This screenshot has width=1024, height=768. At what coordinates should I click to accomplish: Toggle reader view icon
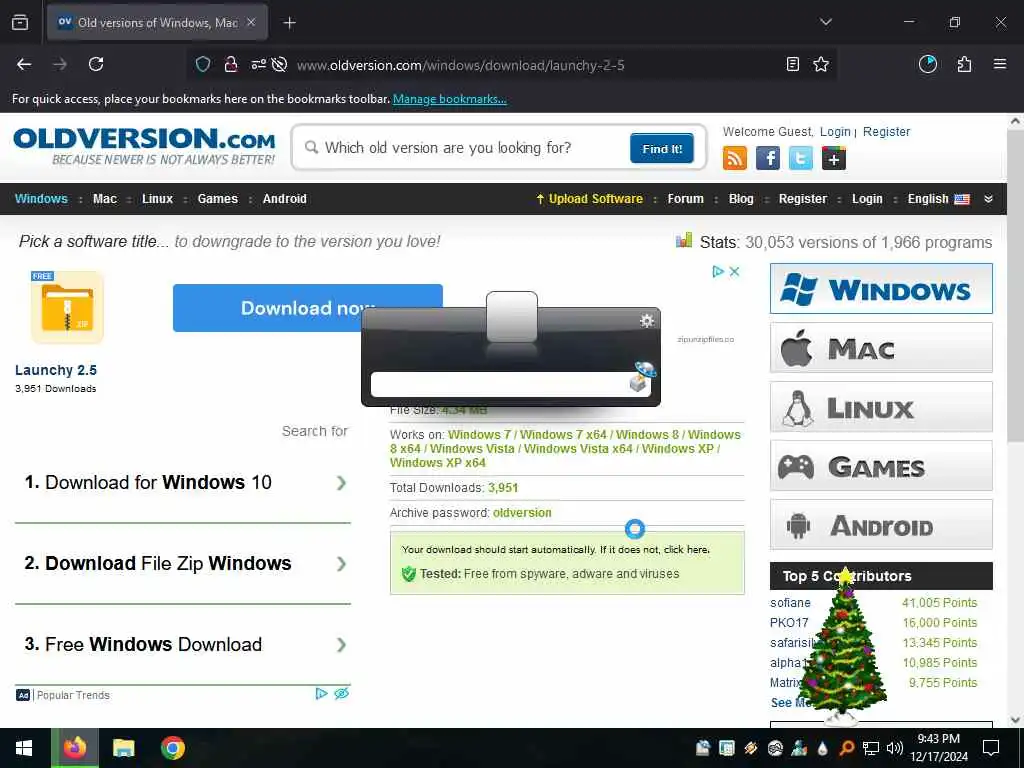pos(792,64)
